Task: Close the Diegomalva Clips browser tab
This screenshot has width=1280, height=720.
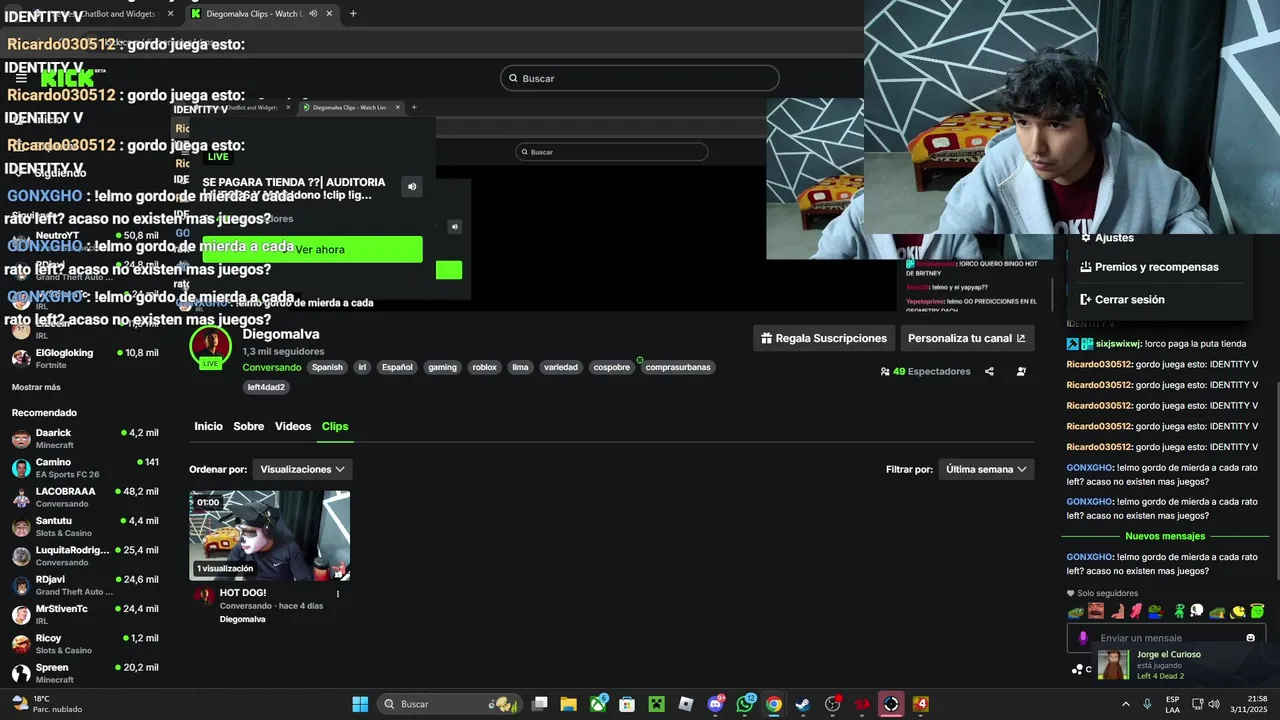Action: pyautogui.click(x=329, y=14)
